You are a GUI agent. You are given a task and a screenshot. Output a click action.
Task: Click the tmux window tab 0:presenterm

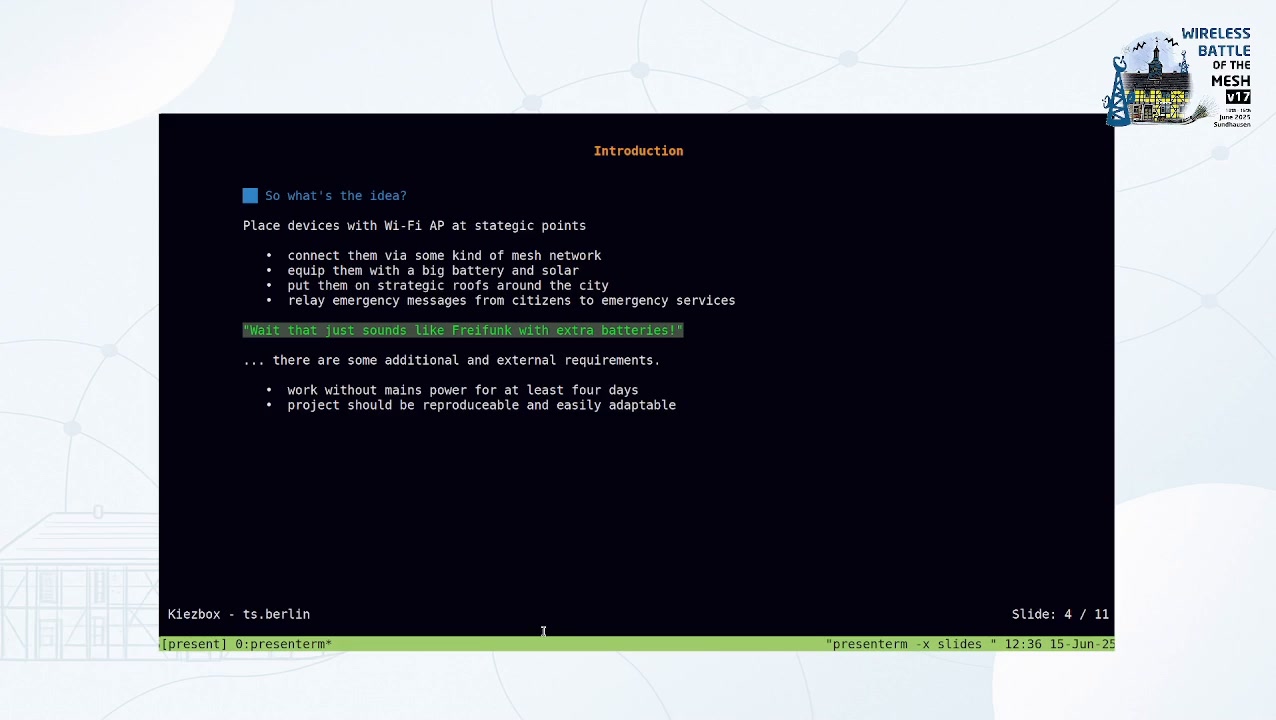point(283,644)
